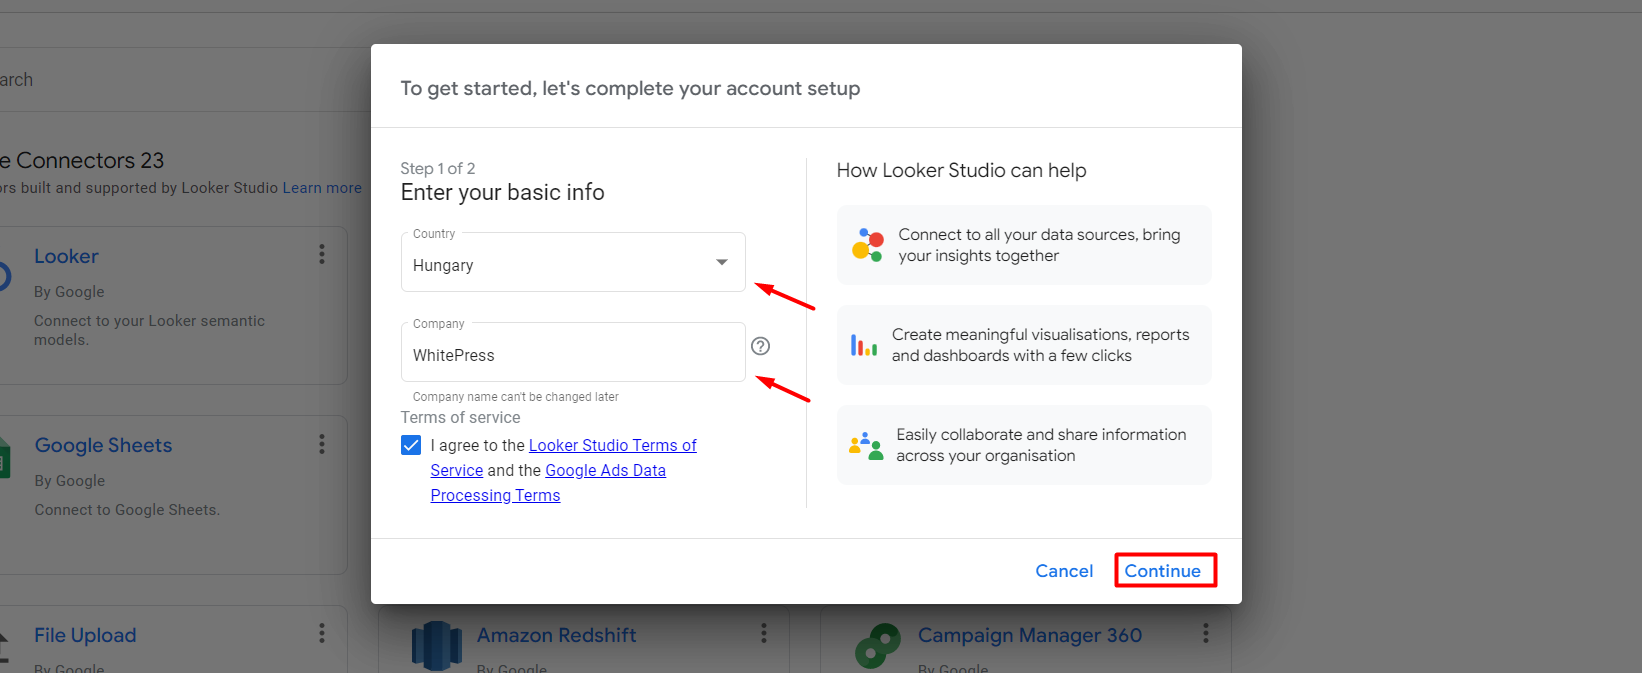Uncheck the terms of service agreement checkbox

(411, 445)
